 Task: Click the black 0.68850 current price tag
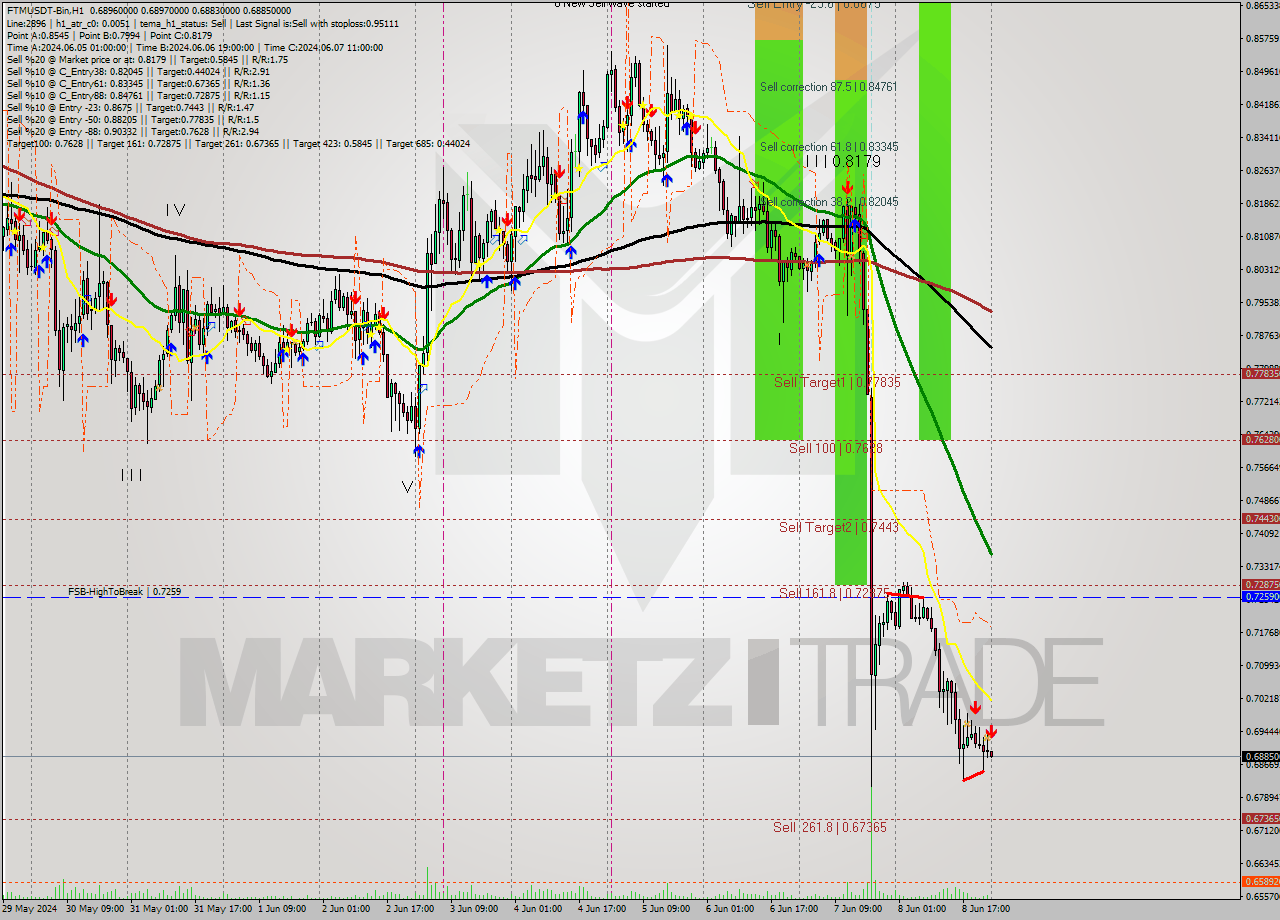1260,756
